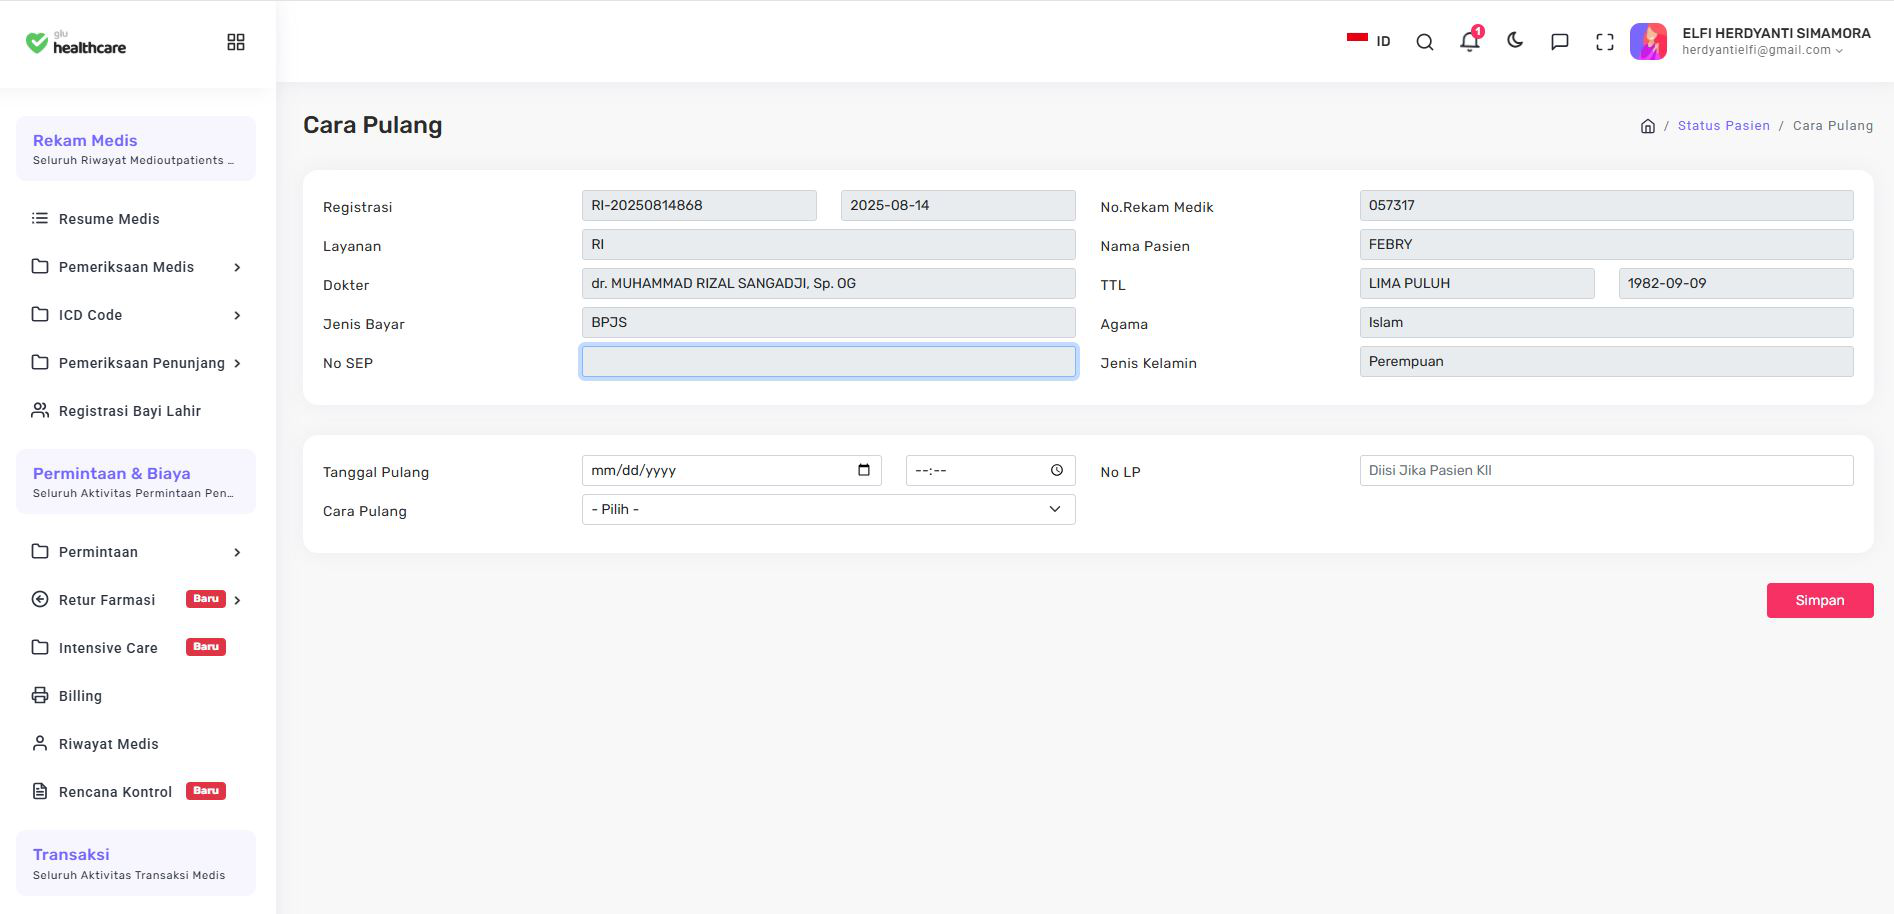Click the Tanggal Pulang date field

click(731, 470)
